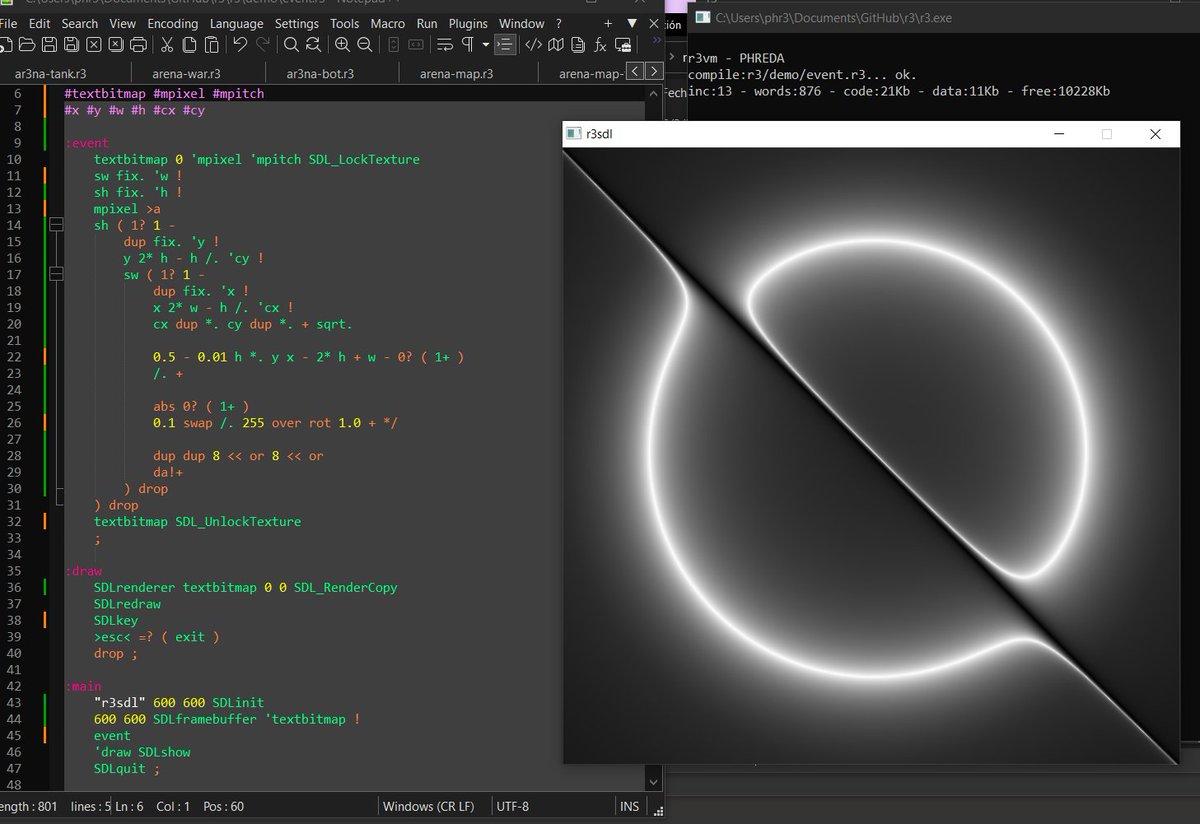Zoom in with the plus magnifier icon
Screen dimensions: 1200x824
(342, 45)
